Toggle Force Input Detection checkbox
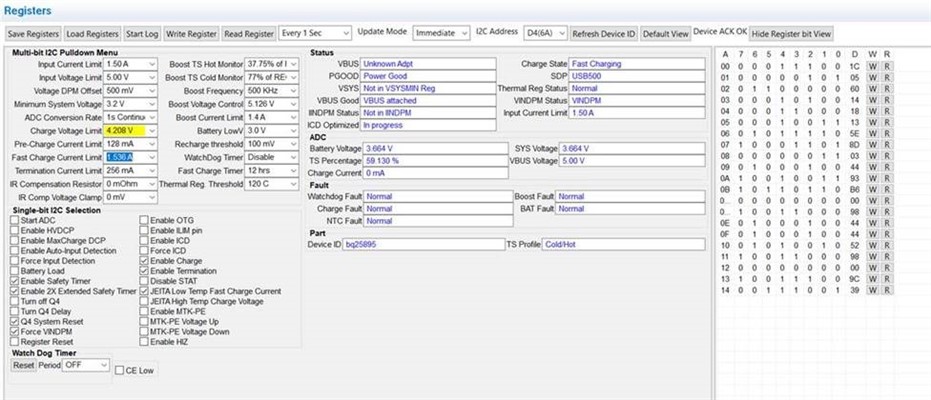Image resolution: width=931 pixels, height=400 pixels. 15,261
